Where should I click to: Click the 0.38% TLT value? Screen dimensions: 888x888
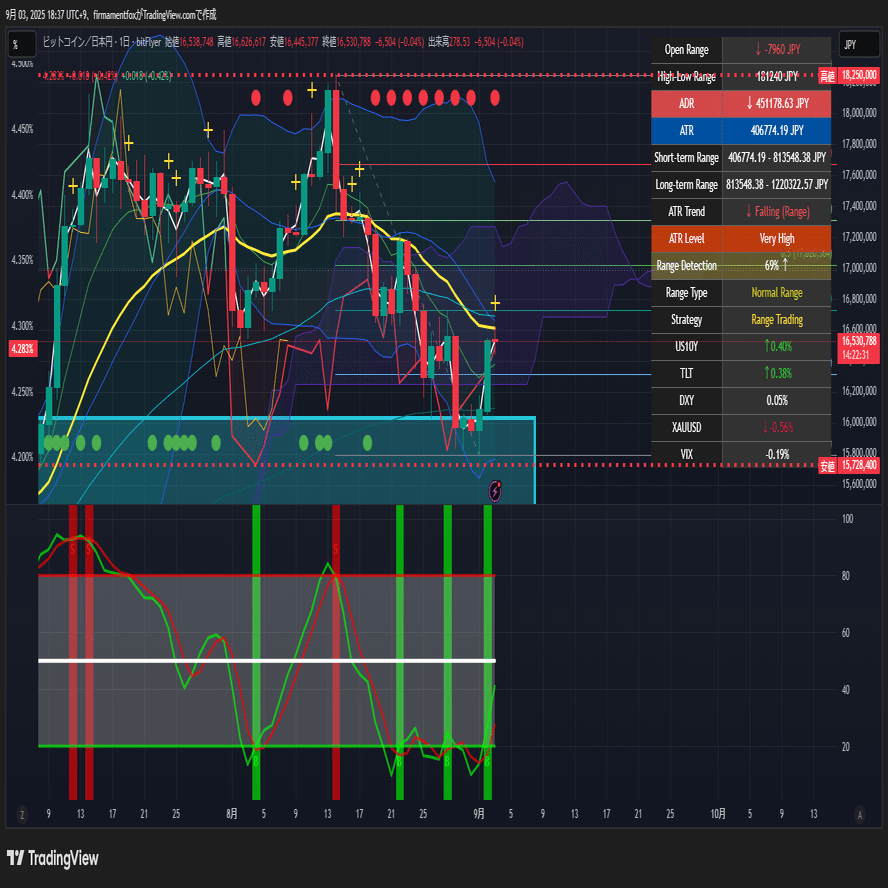(x=777, y=373)
